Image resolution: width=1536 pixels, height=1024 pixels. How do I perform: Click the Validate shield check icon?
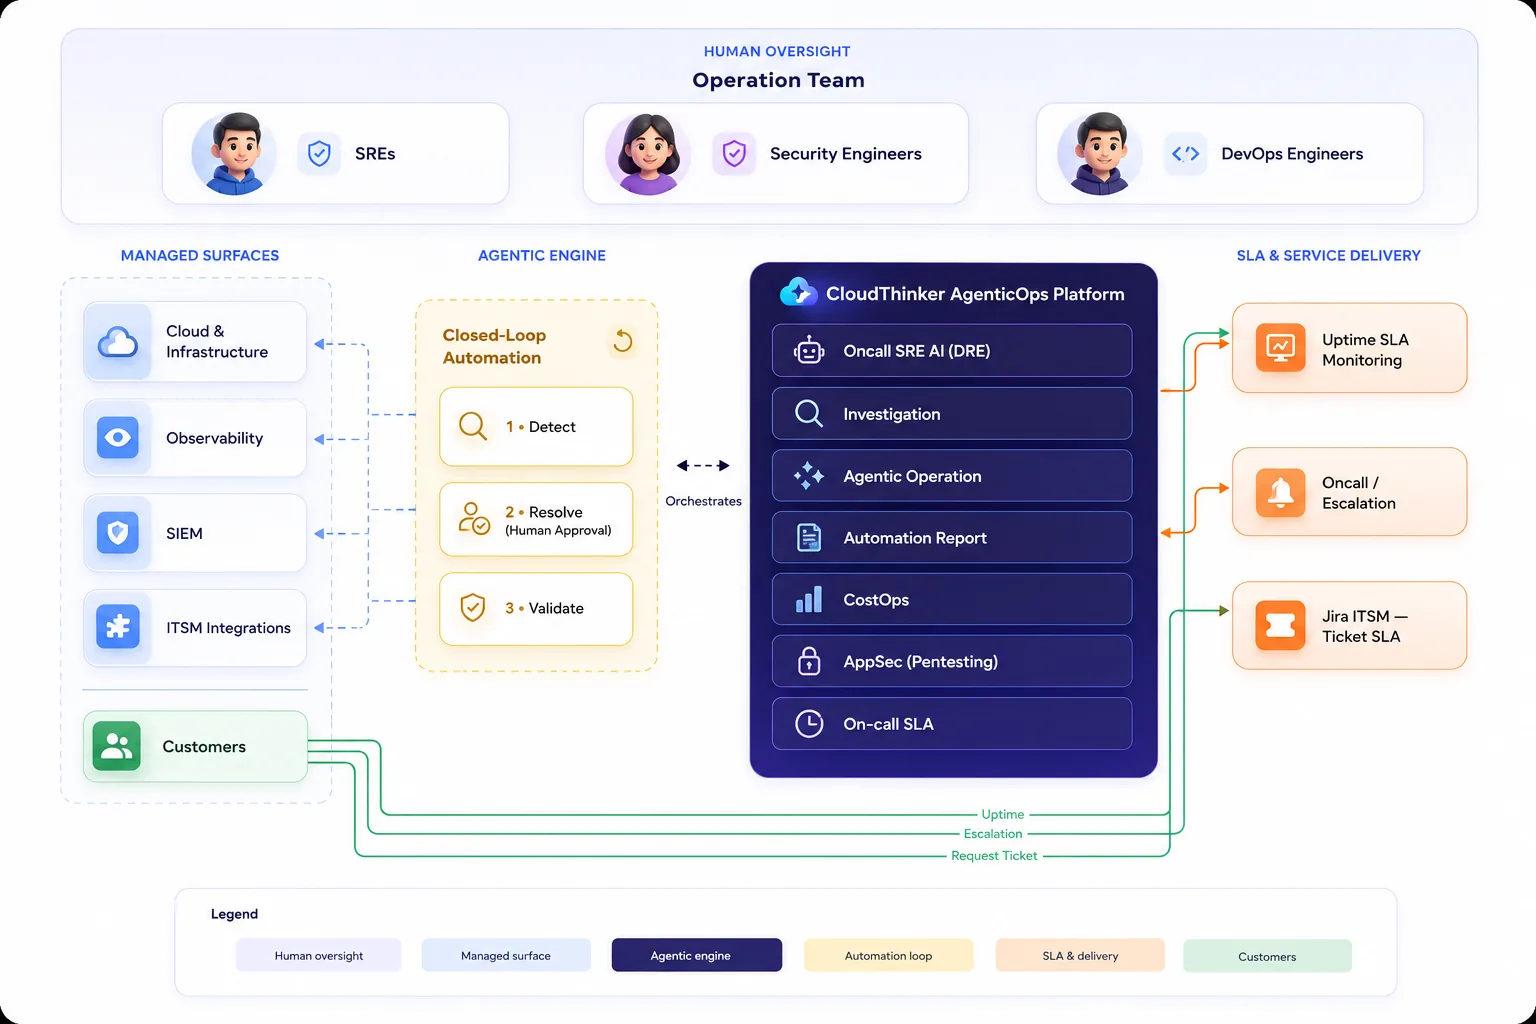pyautogui.click(x=473, y=608)
